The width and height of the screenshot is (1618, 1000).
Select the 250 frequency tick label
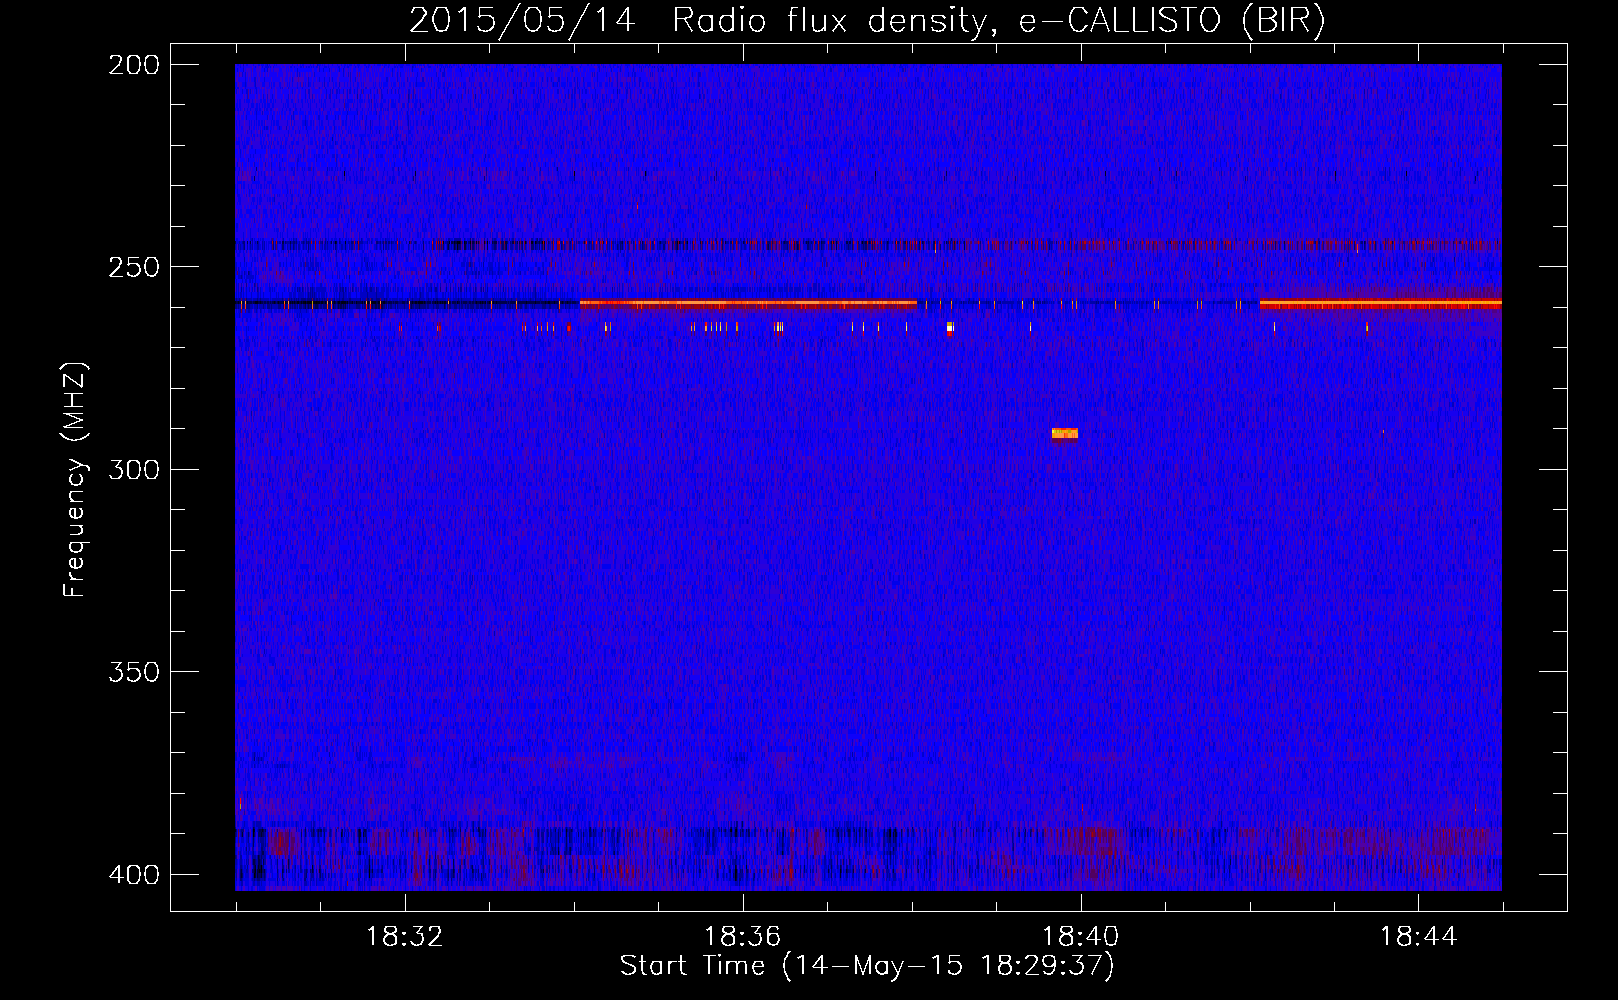click(x=134, y=267)
